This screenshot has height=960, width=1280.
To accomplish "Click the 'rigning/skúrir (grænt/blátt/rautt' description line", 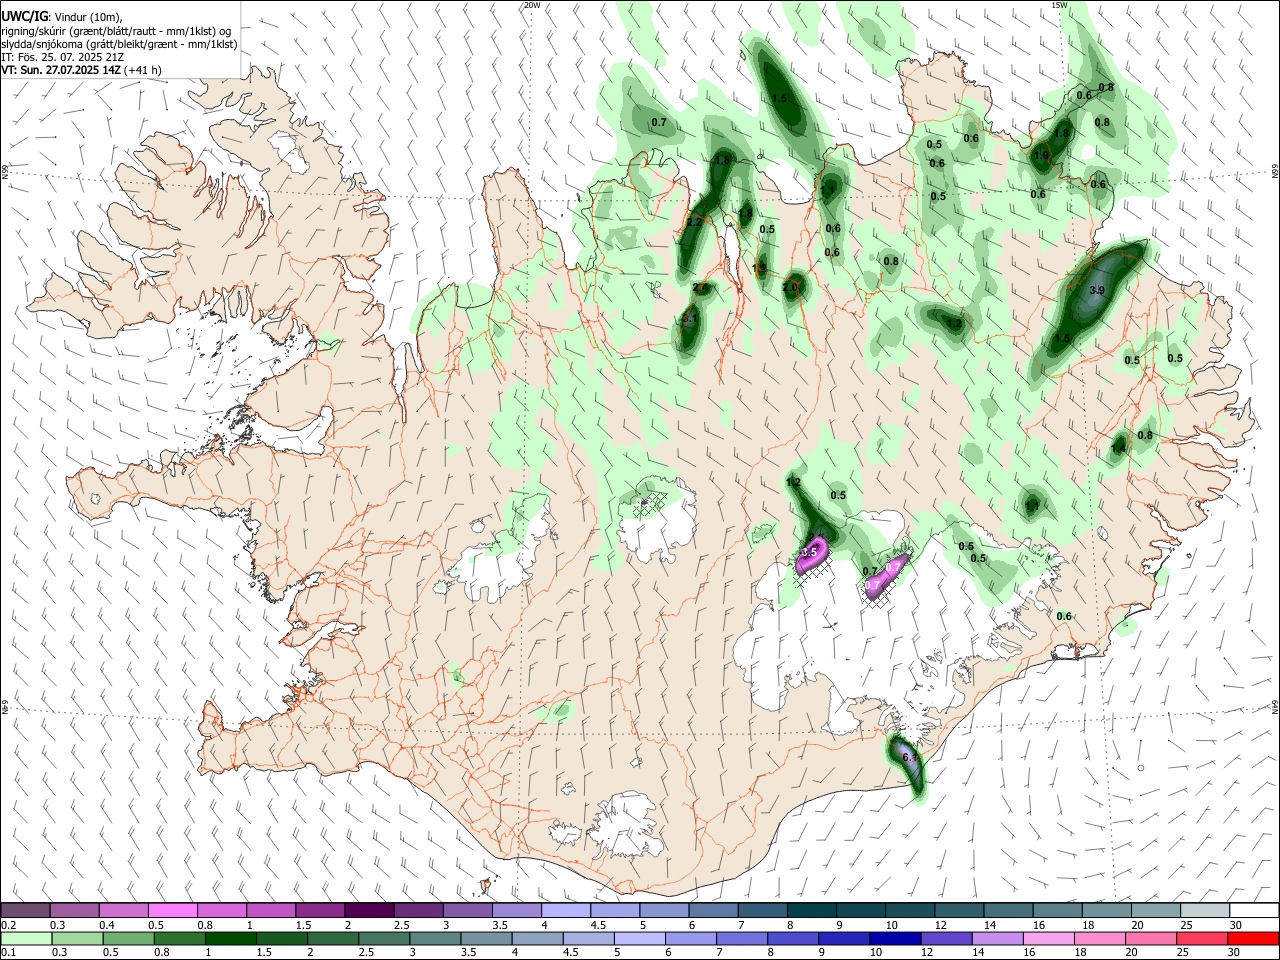I will tap(117, 31).
